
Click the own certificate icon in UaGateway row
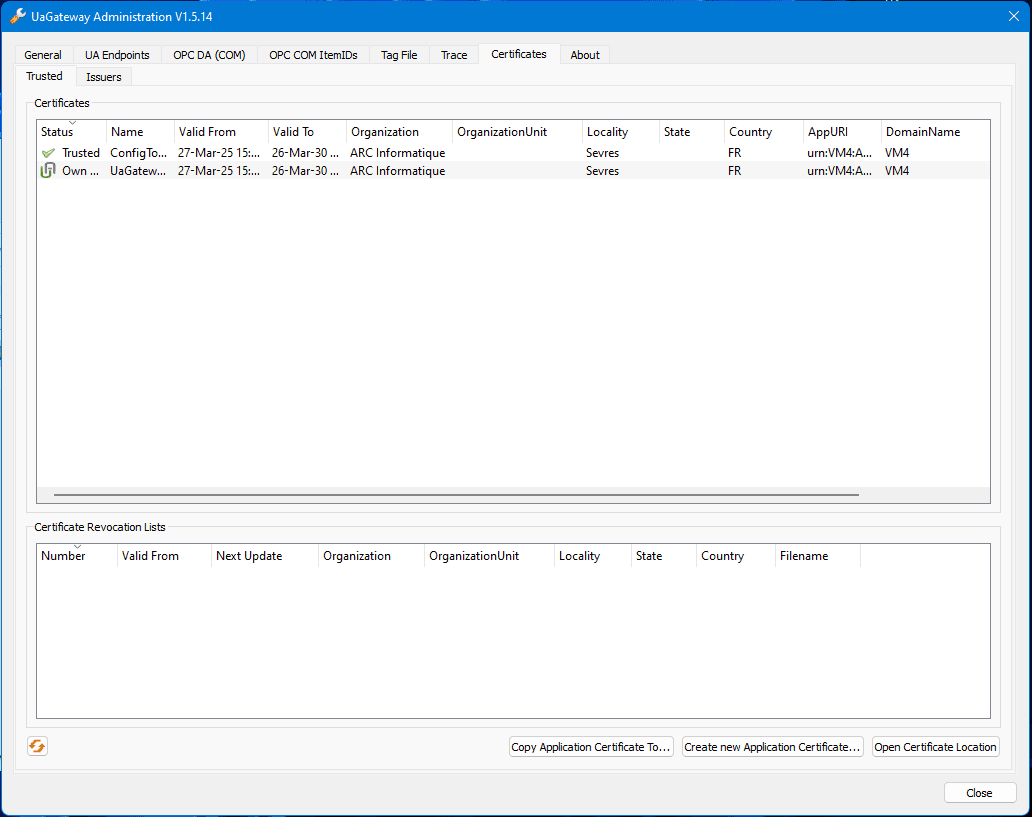pos(48,171)
